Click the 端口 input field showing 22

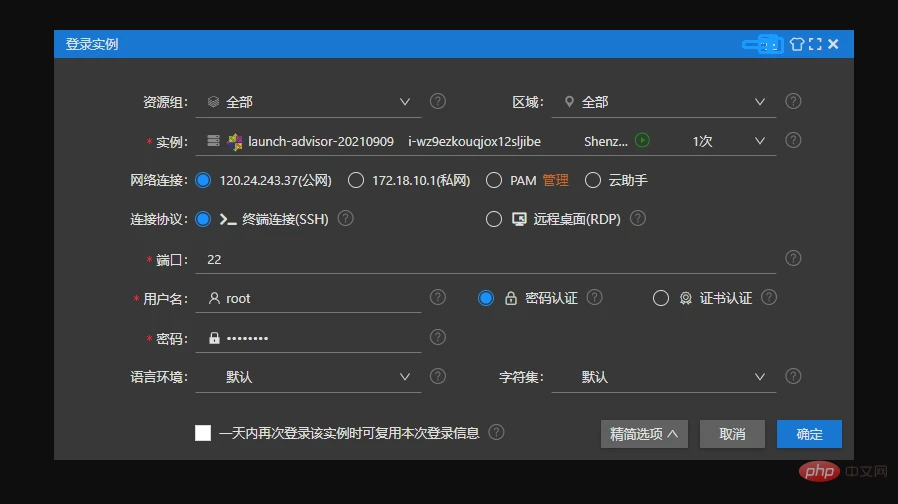[x=486, y=259]
